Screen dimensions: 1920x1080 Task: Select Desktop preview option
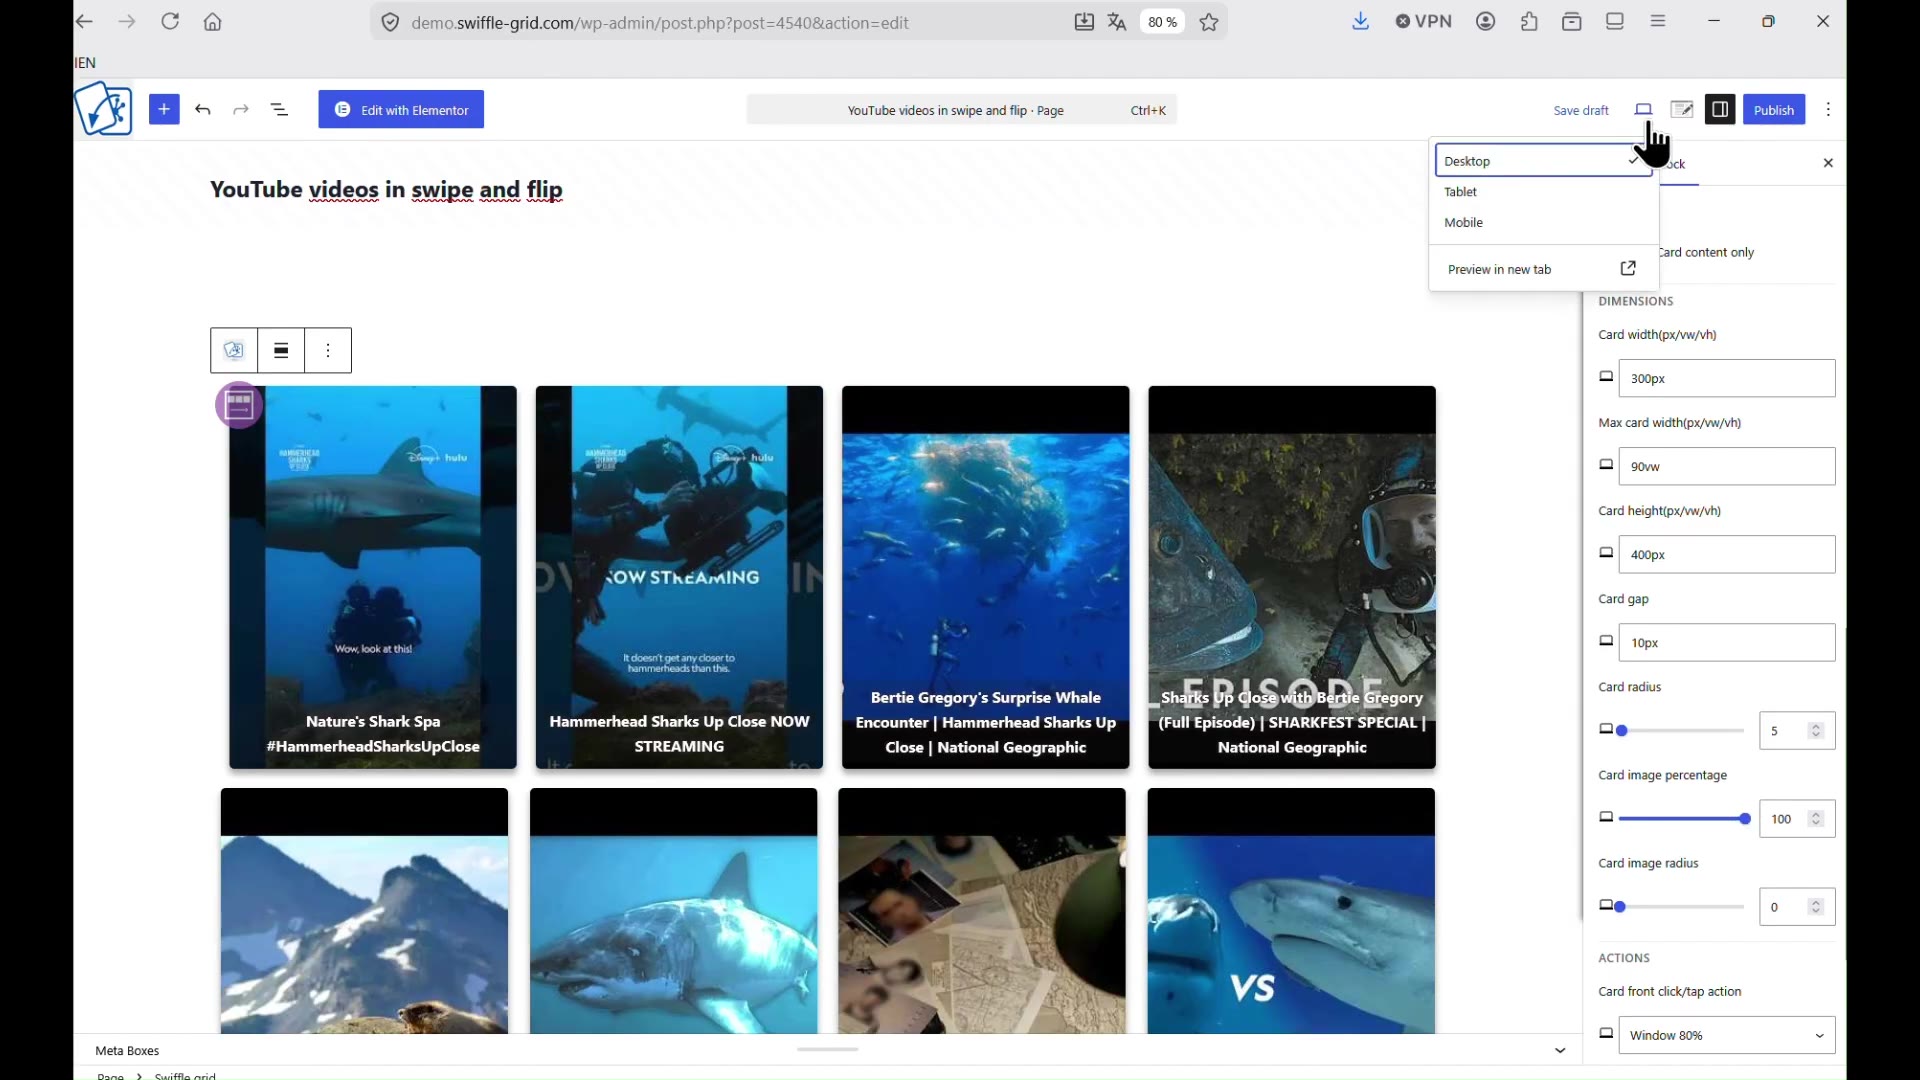[1543, 161]
